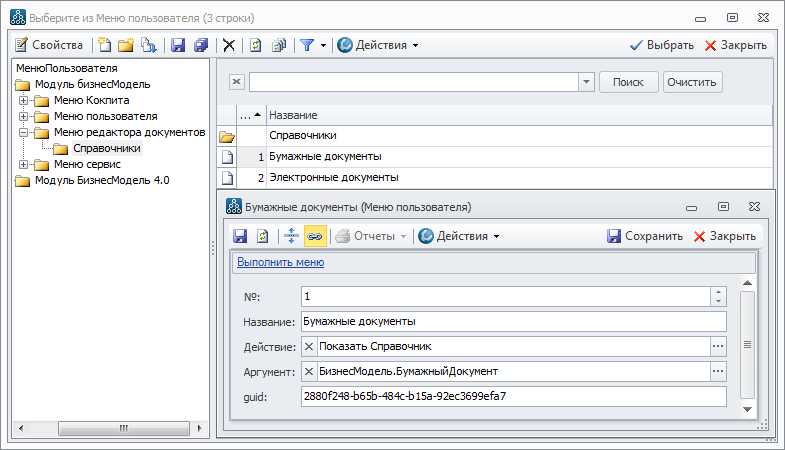The height and width of the screenshot is (450, 785).
Task: Toggle the highlighted link icon in editor toolbar
Action: pyautogui.click(x=315, y=236)
